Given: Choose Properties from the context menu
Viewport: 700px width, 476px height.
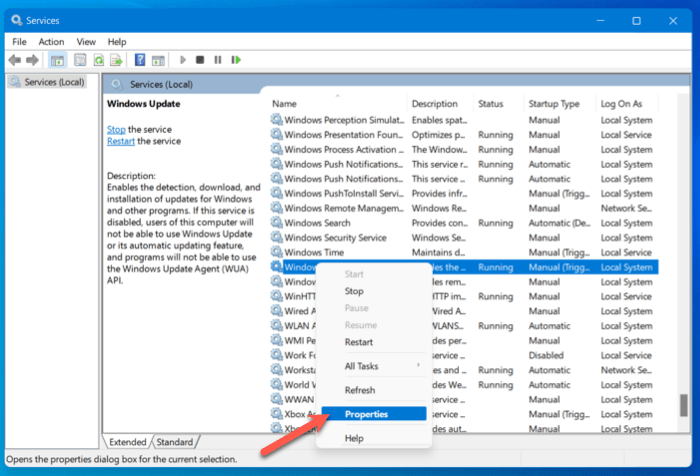Looking at the screenshot, I should pos(366,414).
